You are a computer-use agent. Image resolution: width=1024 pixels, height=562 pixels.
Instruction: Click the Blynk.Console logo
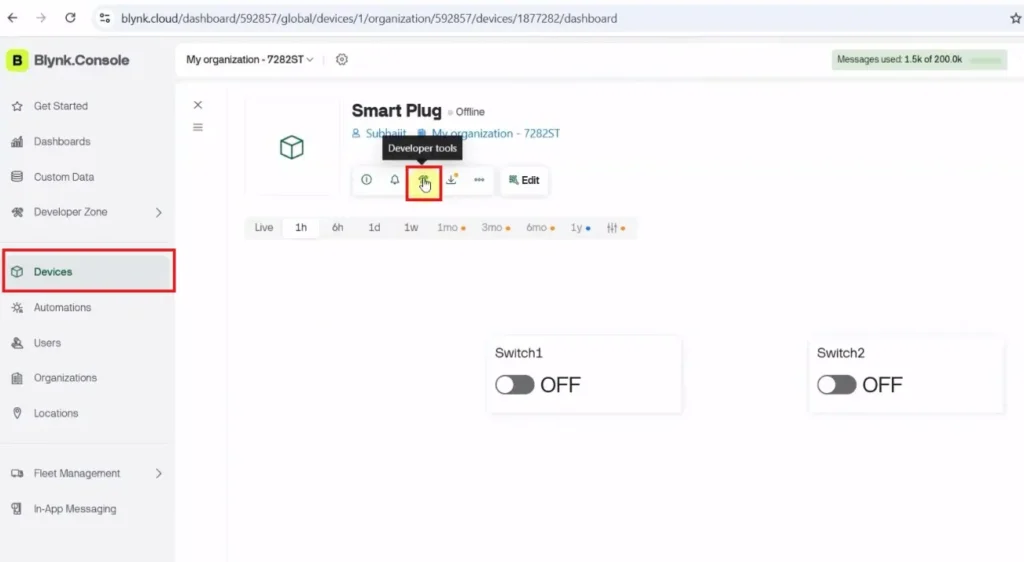pos(68,60)
